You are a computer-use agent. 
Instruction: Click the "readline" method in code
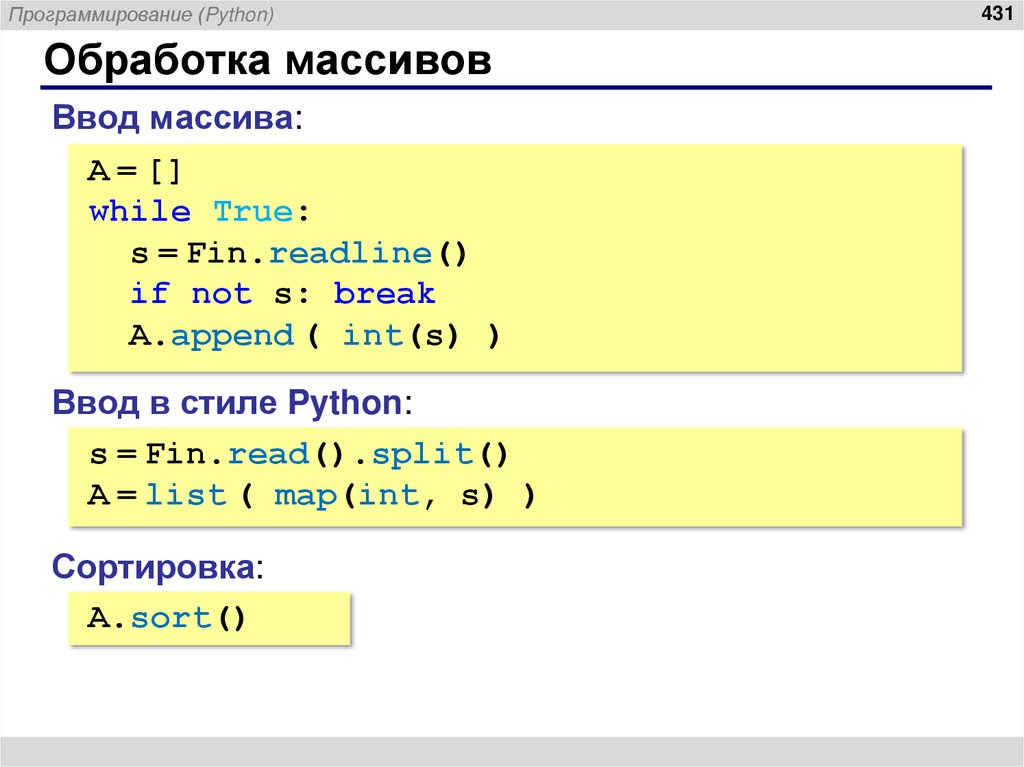coord(351,253)
